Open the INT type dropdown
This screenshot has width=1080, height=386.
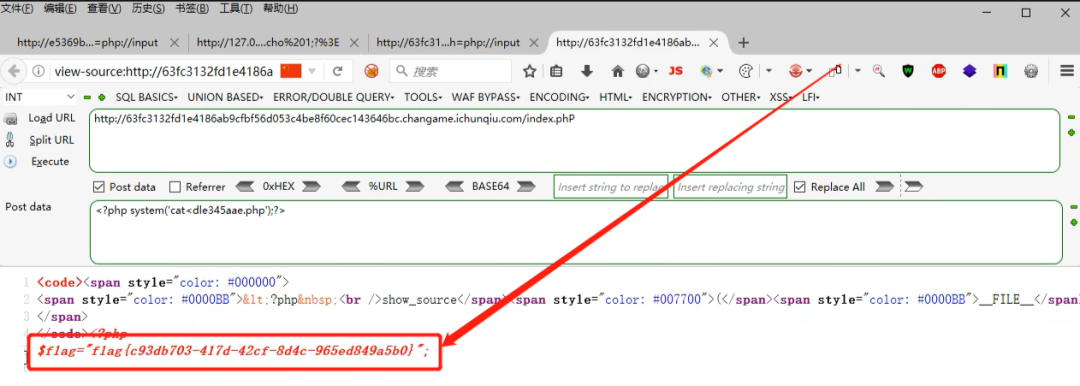(39, 97)
